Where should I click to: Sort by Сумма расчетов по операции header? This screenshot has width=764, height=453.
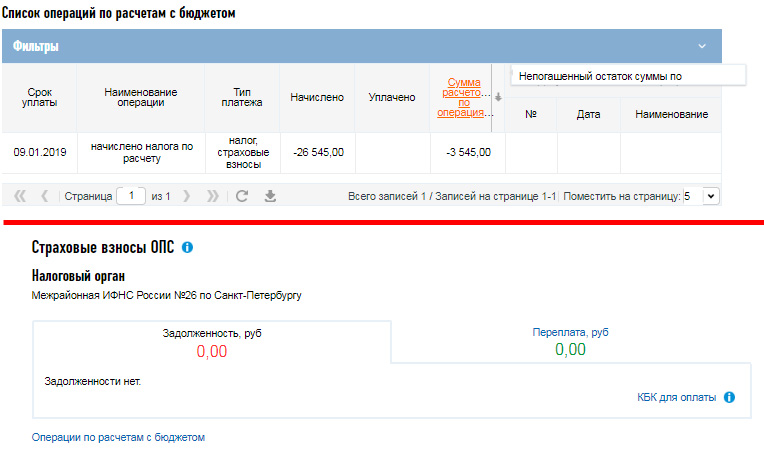[x=464, y=97]
